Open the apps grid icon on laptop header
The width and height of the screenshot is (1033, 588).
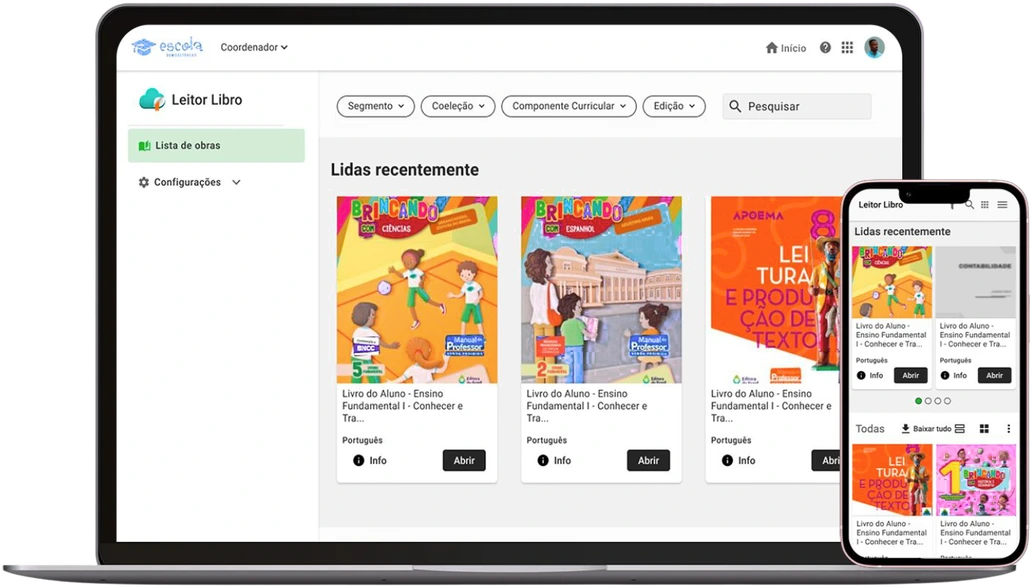click(x=847, y=47)
